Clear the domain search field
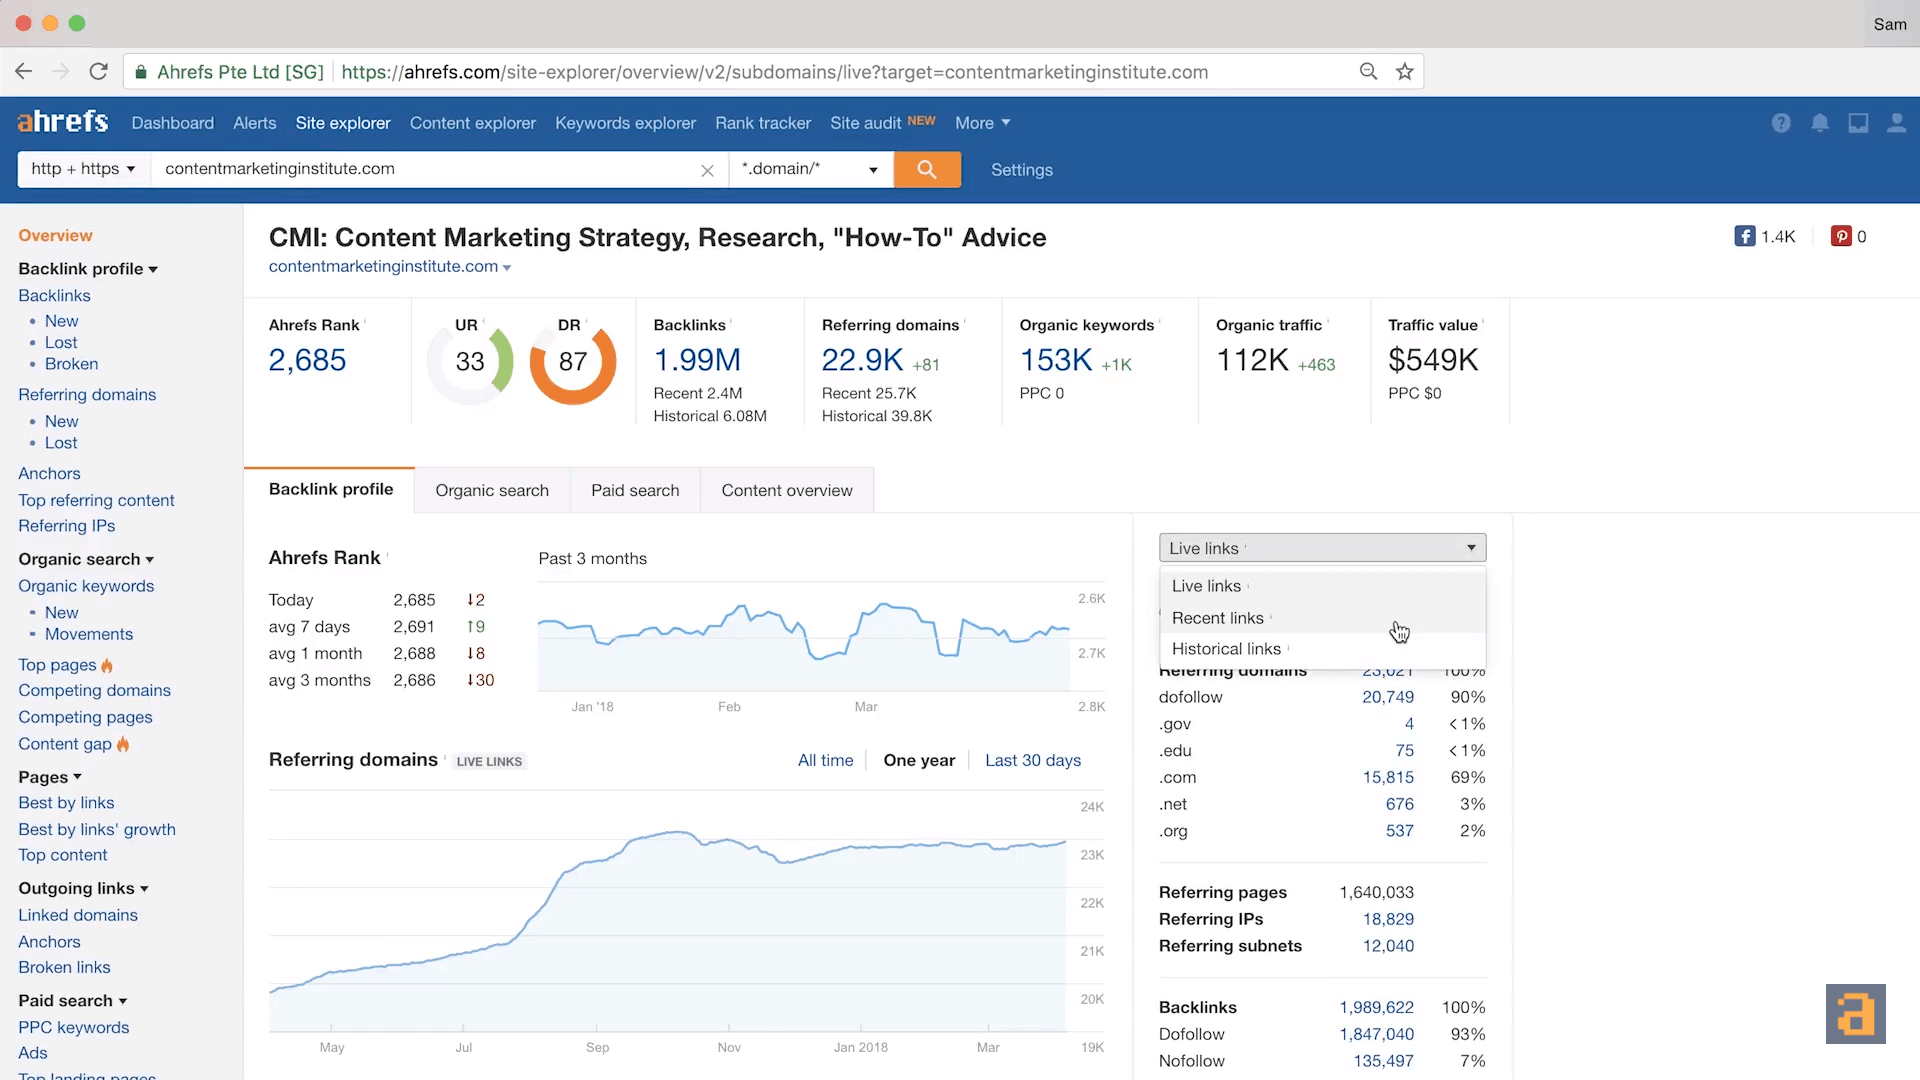Screen dimensions: 1920x1080 point(707,170)
